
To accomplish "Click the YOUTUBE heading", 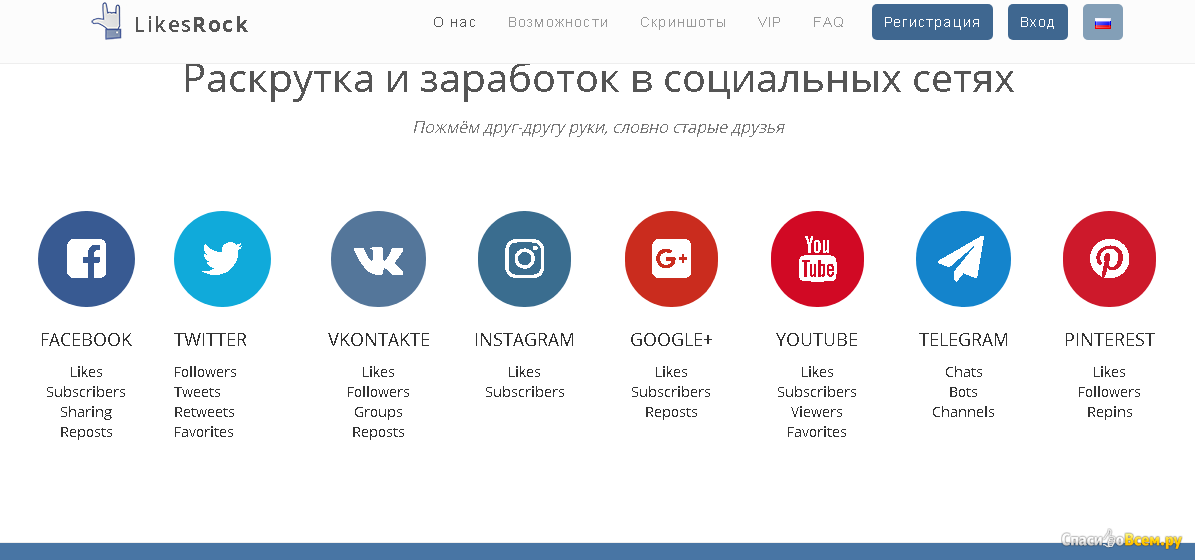I will pos(817,340).
